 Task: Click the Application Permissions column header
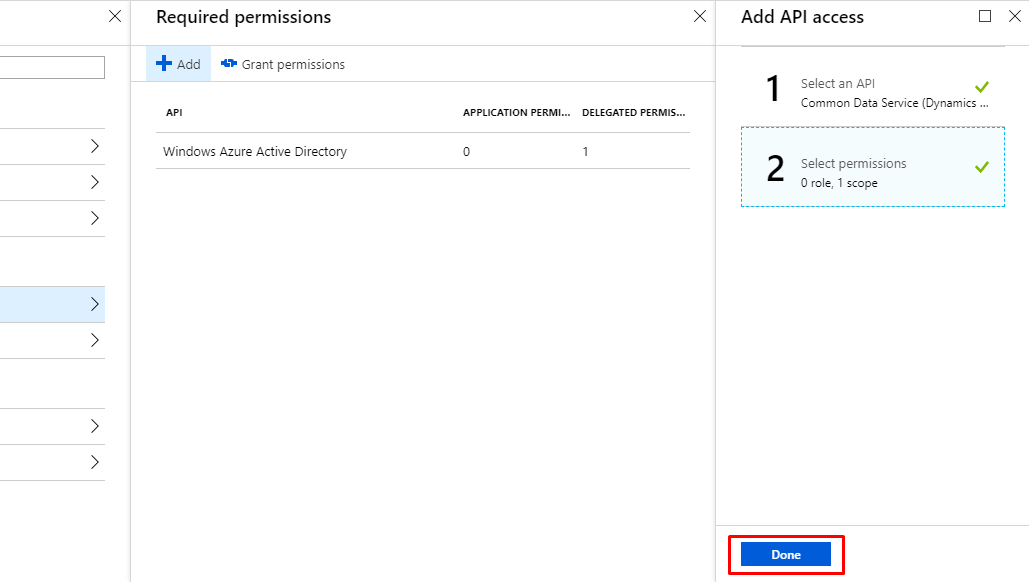(x=516, y=113)
